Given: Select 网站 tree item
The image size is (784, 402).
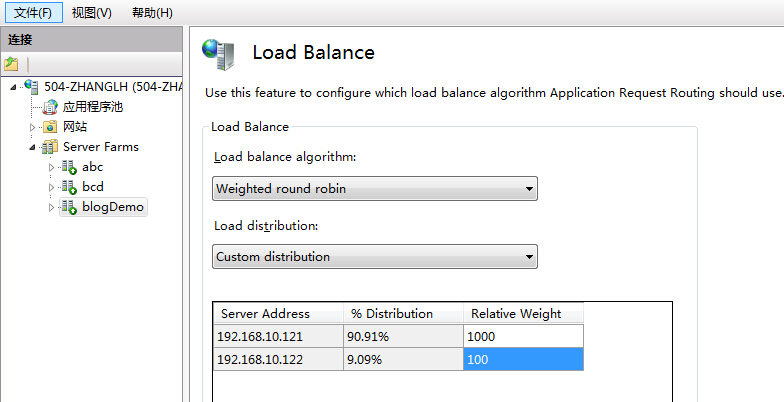Looking at the screenshot, I should (x=74, y=127).
